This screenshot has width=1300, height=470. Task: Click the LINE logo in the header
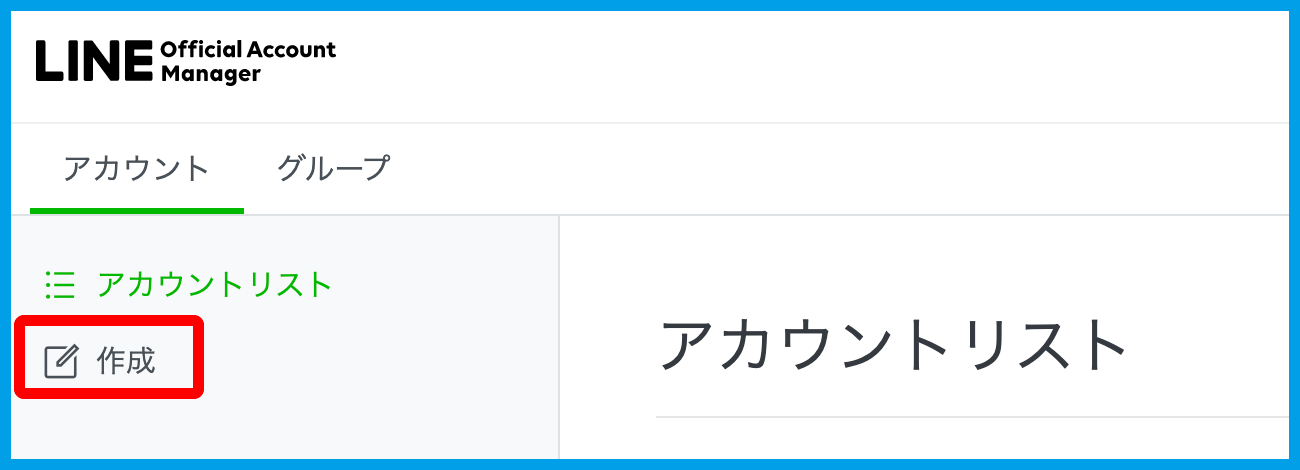pyautogui.click(x=93, y=62)
